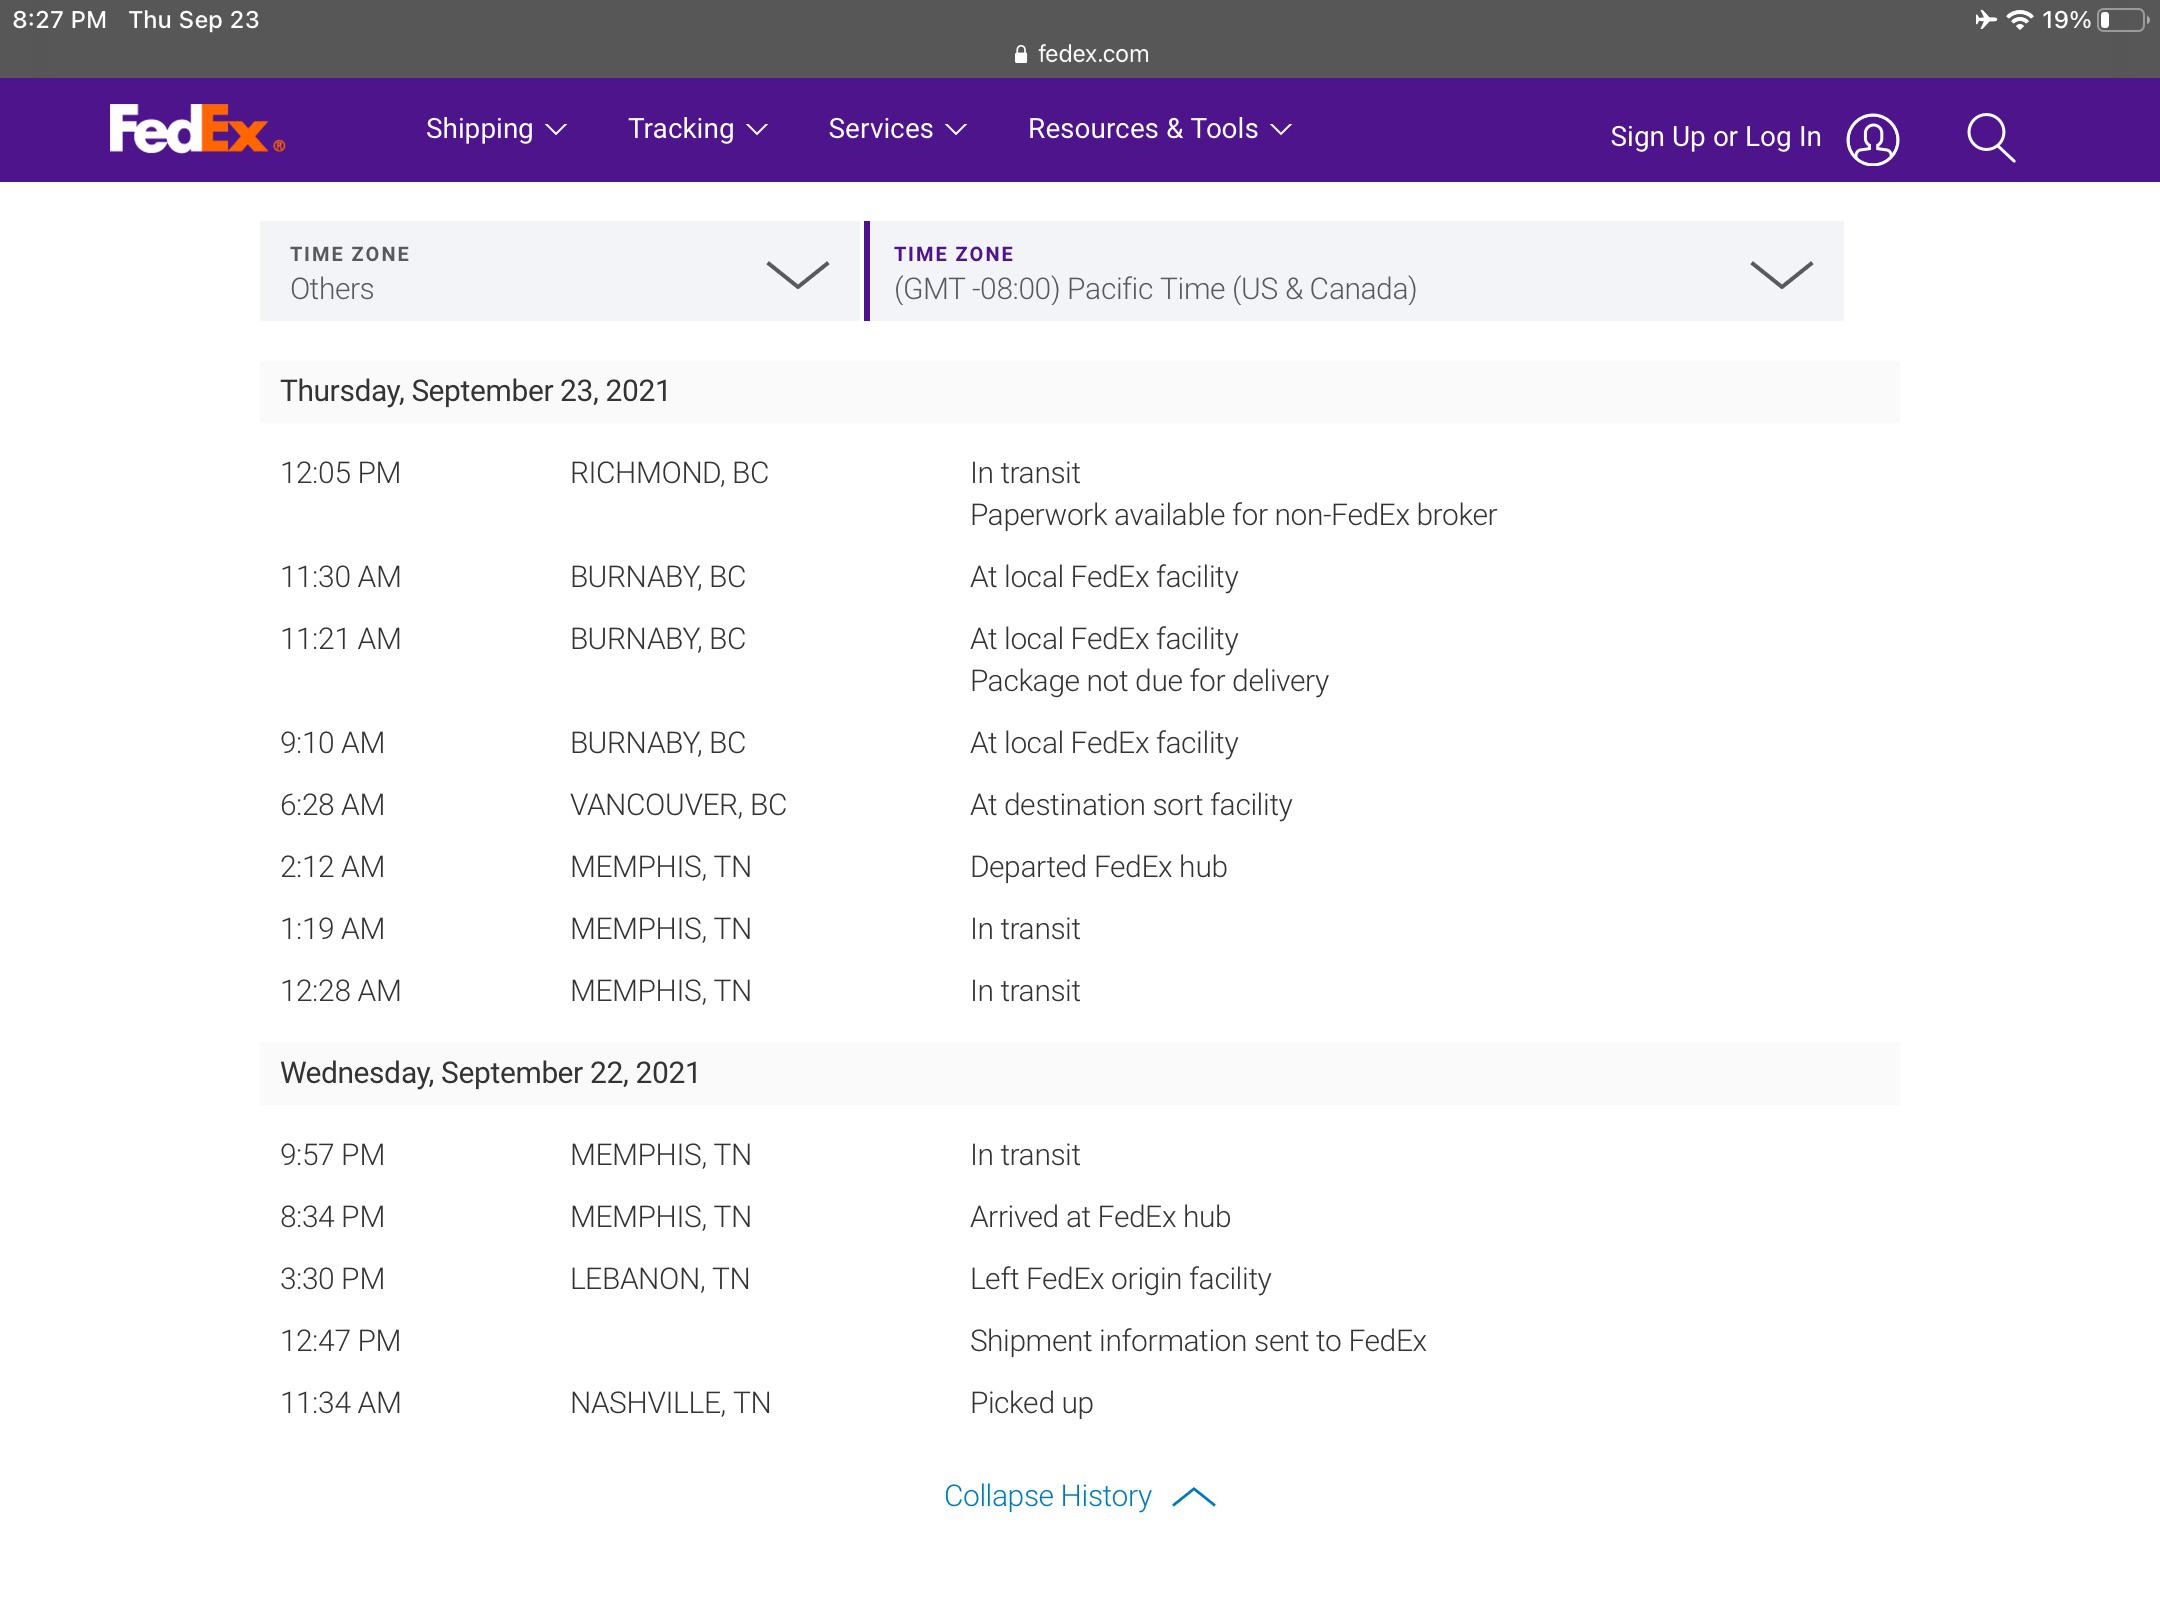Select the 11:21 AM timestamp
The height and width of the screenshot is (1620, 2160).
point(340,639)
